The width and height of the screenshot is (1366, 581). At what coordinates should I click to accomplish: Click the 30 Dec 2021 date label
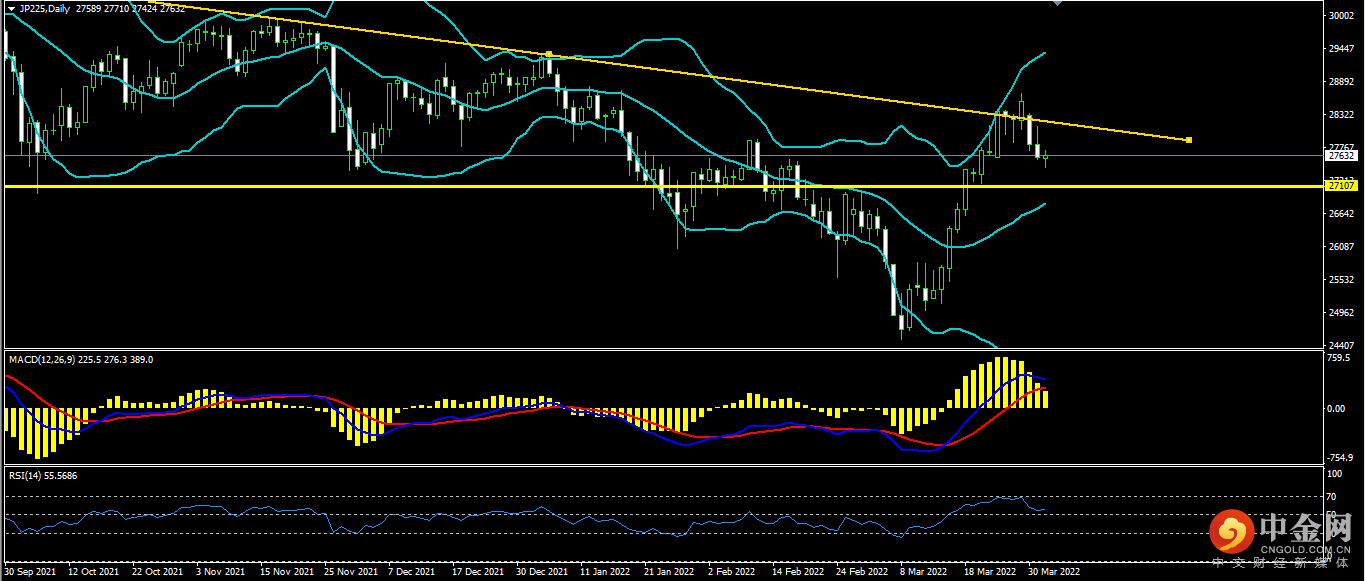[x=542, y=573]
